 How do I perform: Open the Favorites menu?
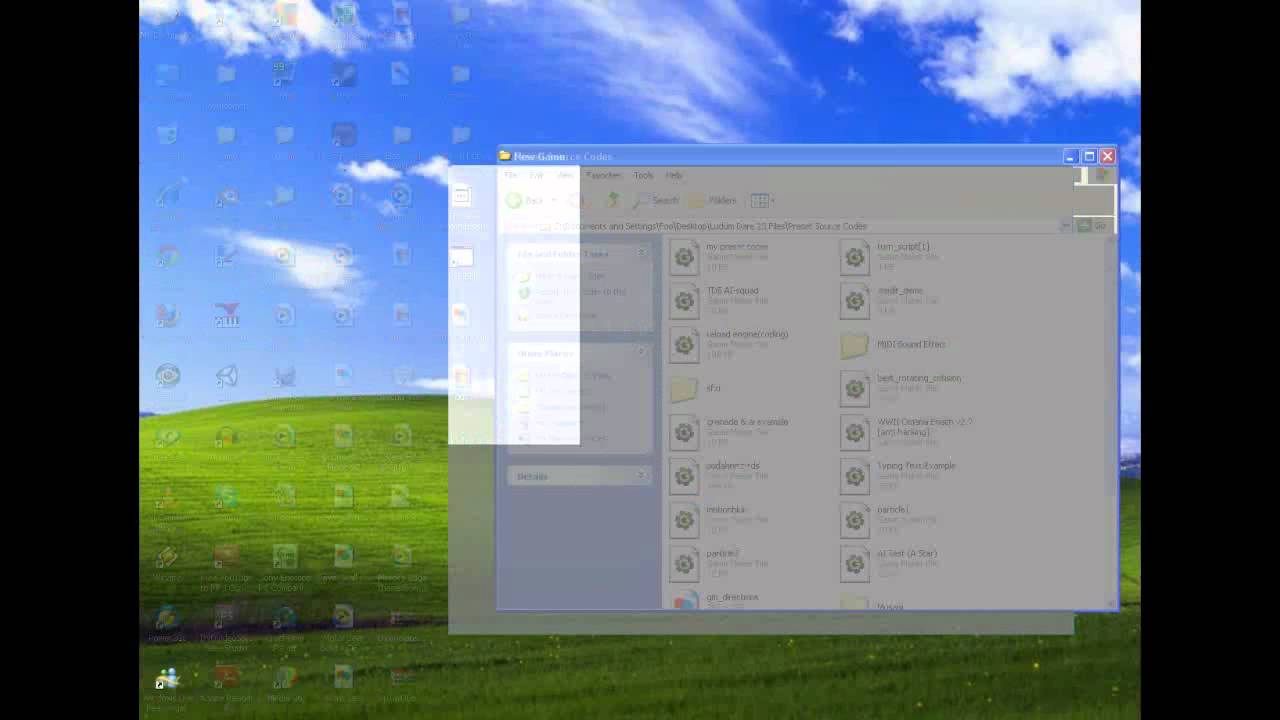(x=604, y=175)
